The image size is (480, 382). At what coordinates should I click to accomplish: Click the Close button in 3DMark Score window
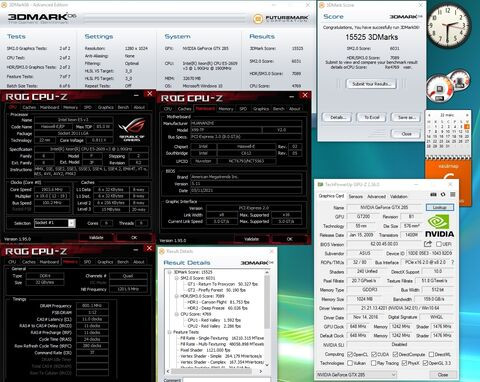[406, 134]
